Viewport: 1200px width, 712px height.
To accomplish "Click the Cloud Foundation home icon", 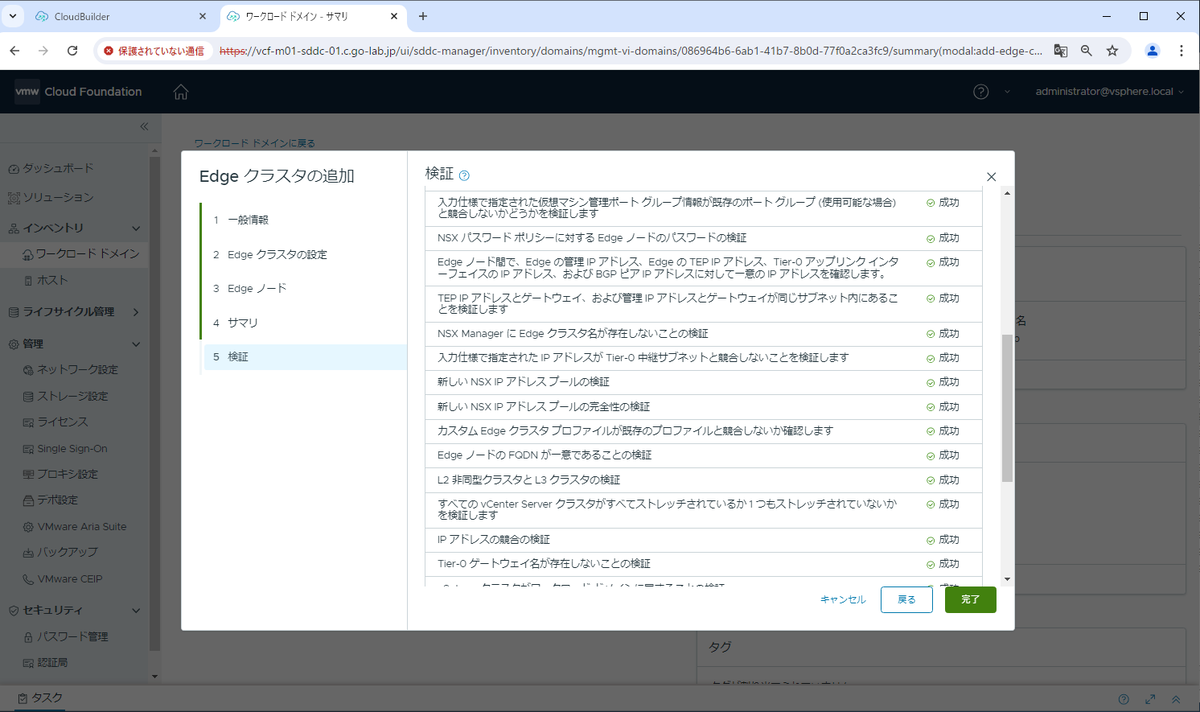I will (180, 92).
